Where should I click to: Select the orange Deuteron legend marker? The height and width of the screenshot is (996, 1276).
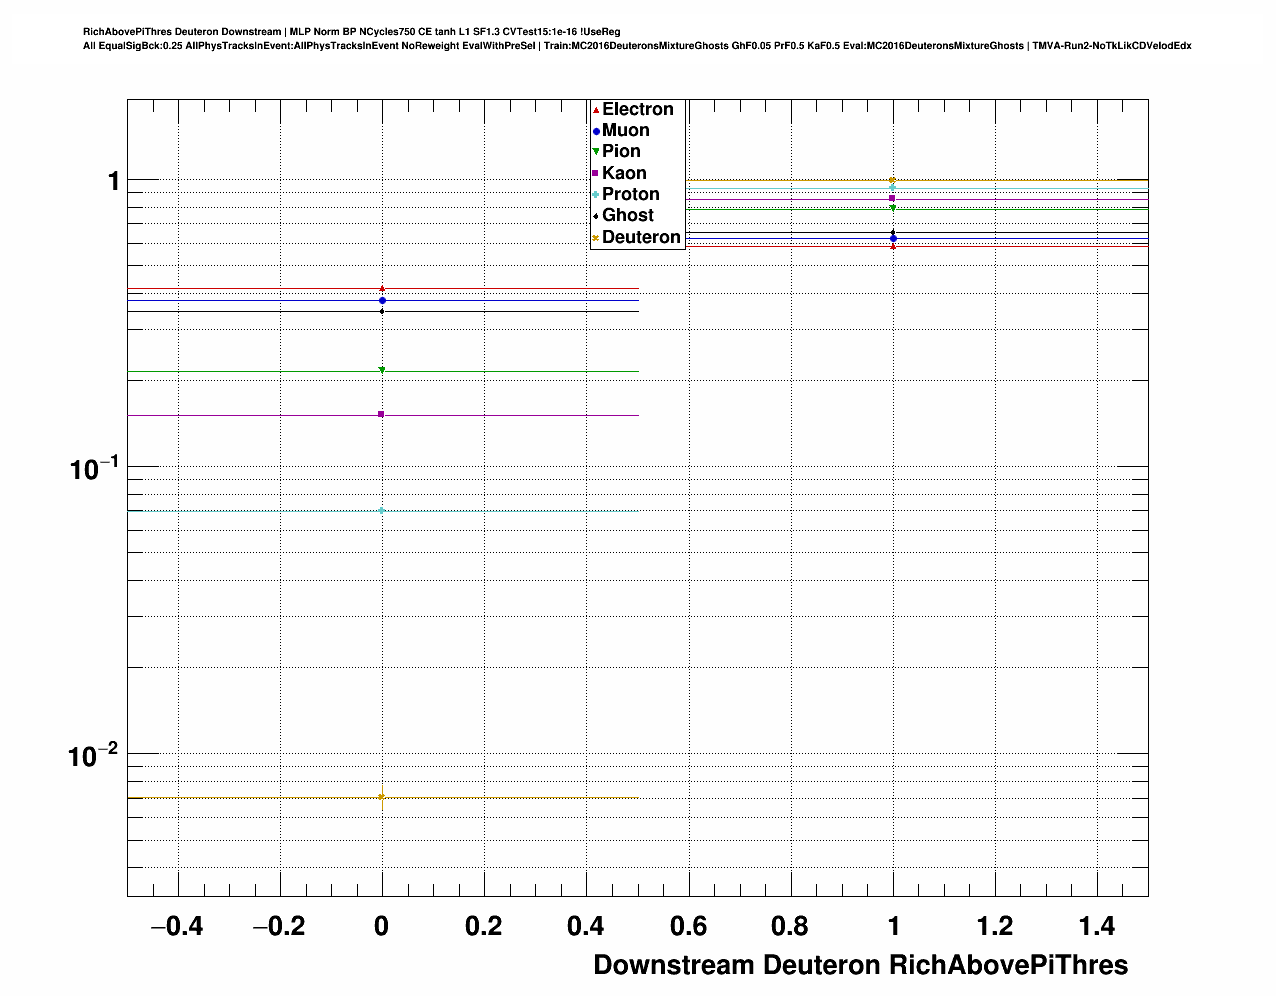pos(596,238)
